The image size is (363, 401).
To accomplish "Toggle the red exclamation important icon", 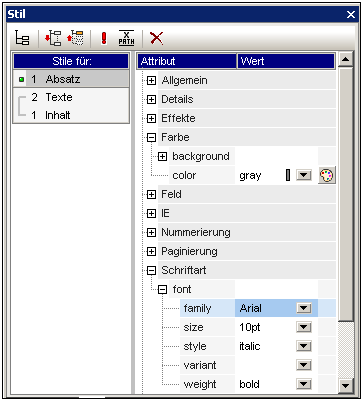I will 104,39.
